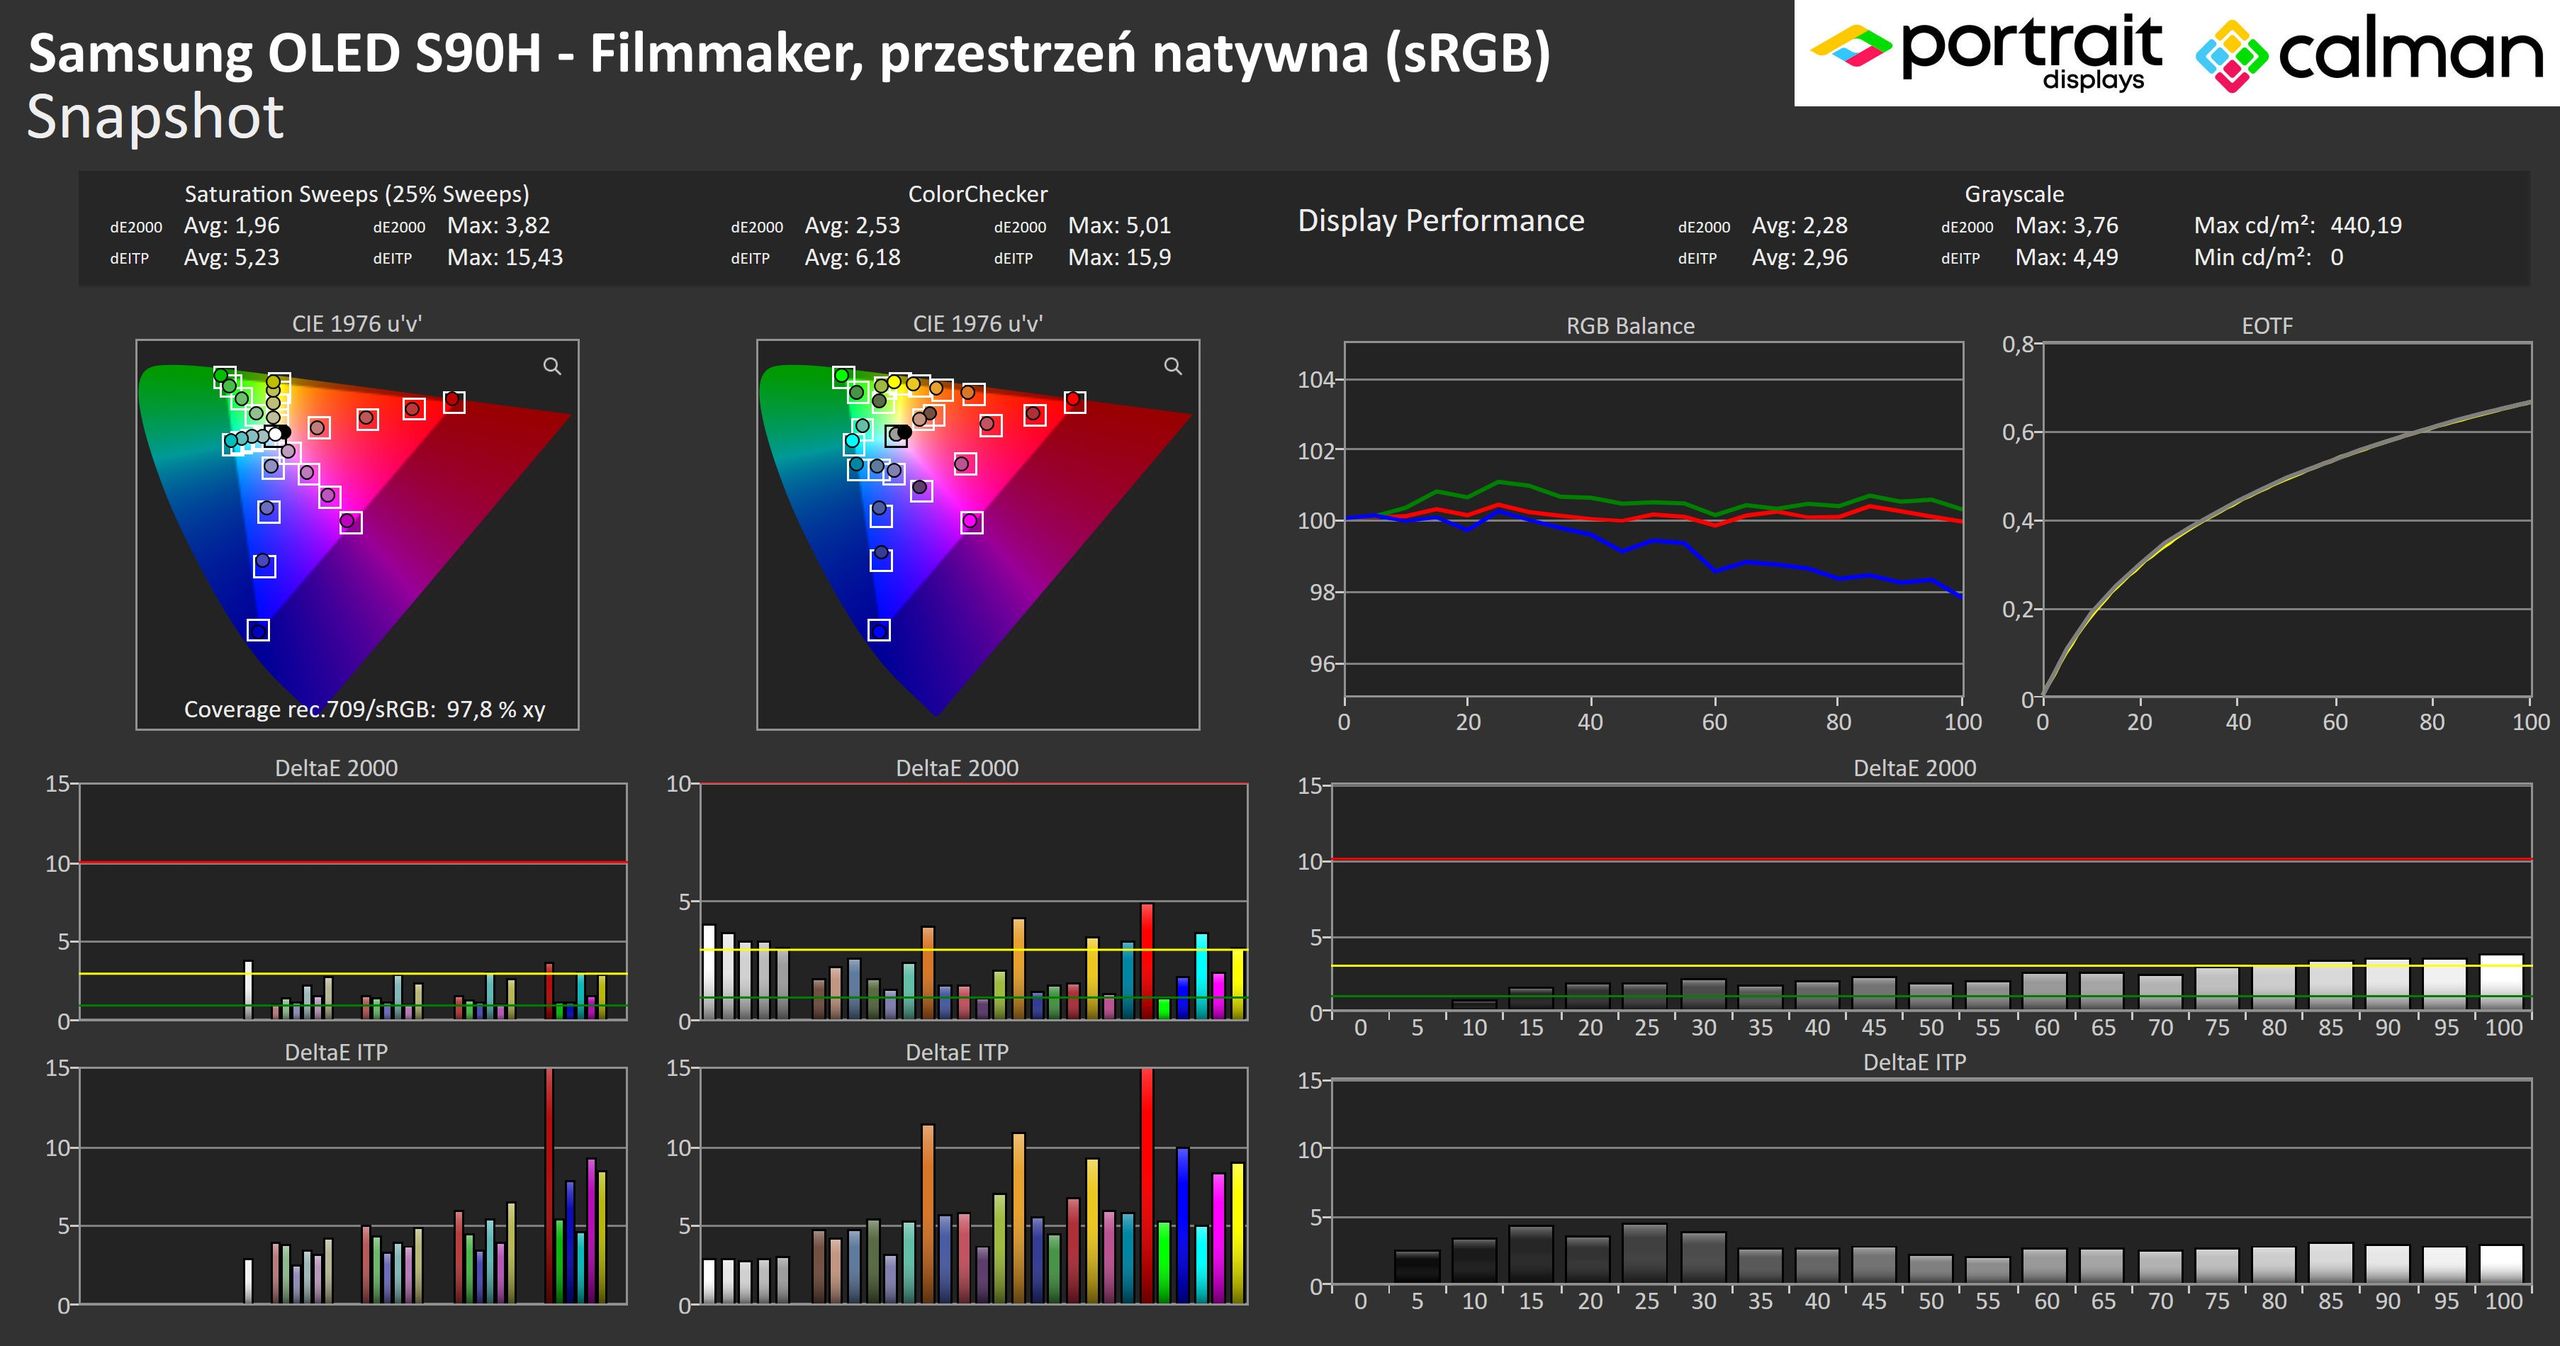Click ColorChecker dEITP Max: 15,9
The height and width of the screenshot is (1346, 2560).
coord(1120,258)
